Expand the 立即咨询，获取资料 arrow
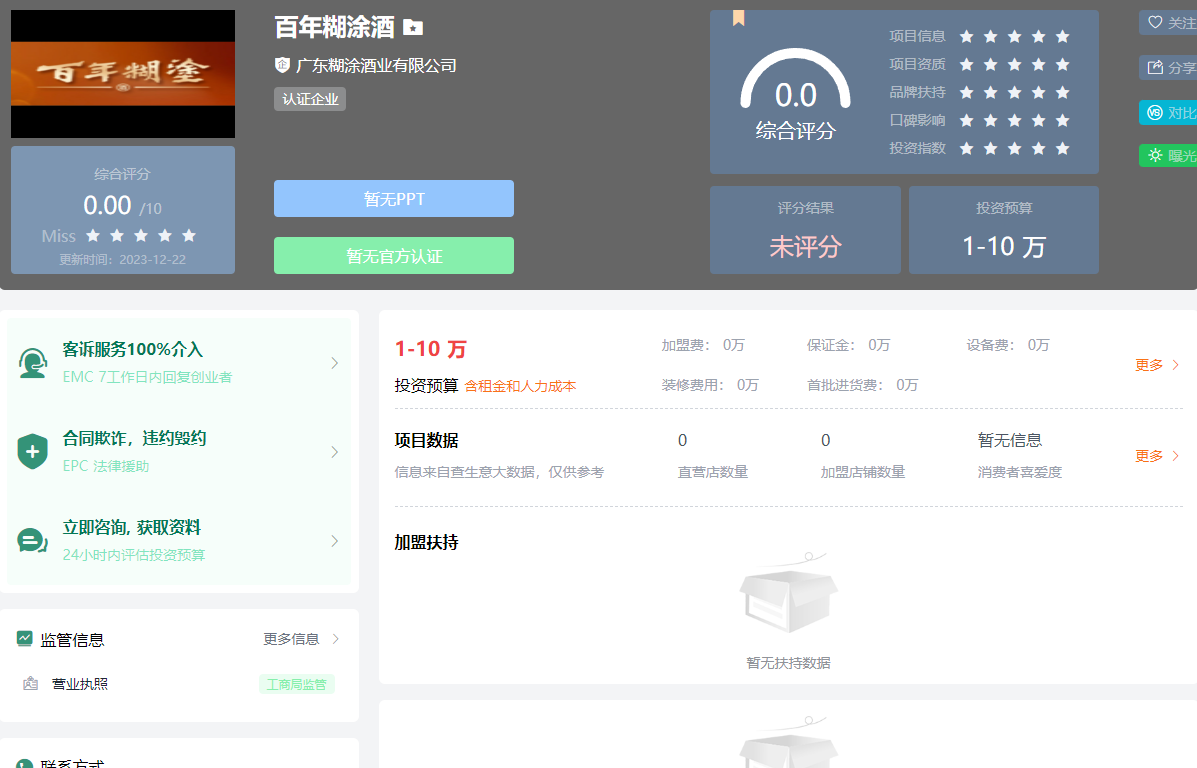The image size is (1197, 768). tap(335, 541)
